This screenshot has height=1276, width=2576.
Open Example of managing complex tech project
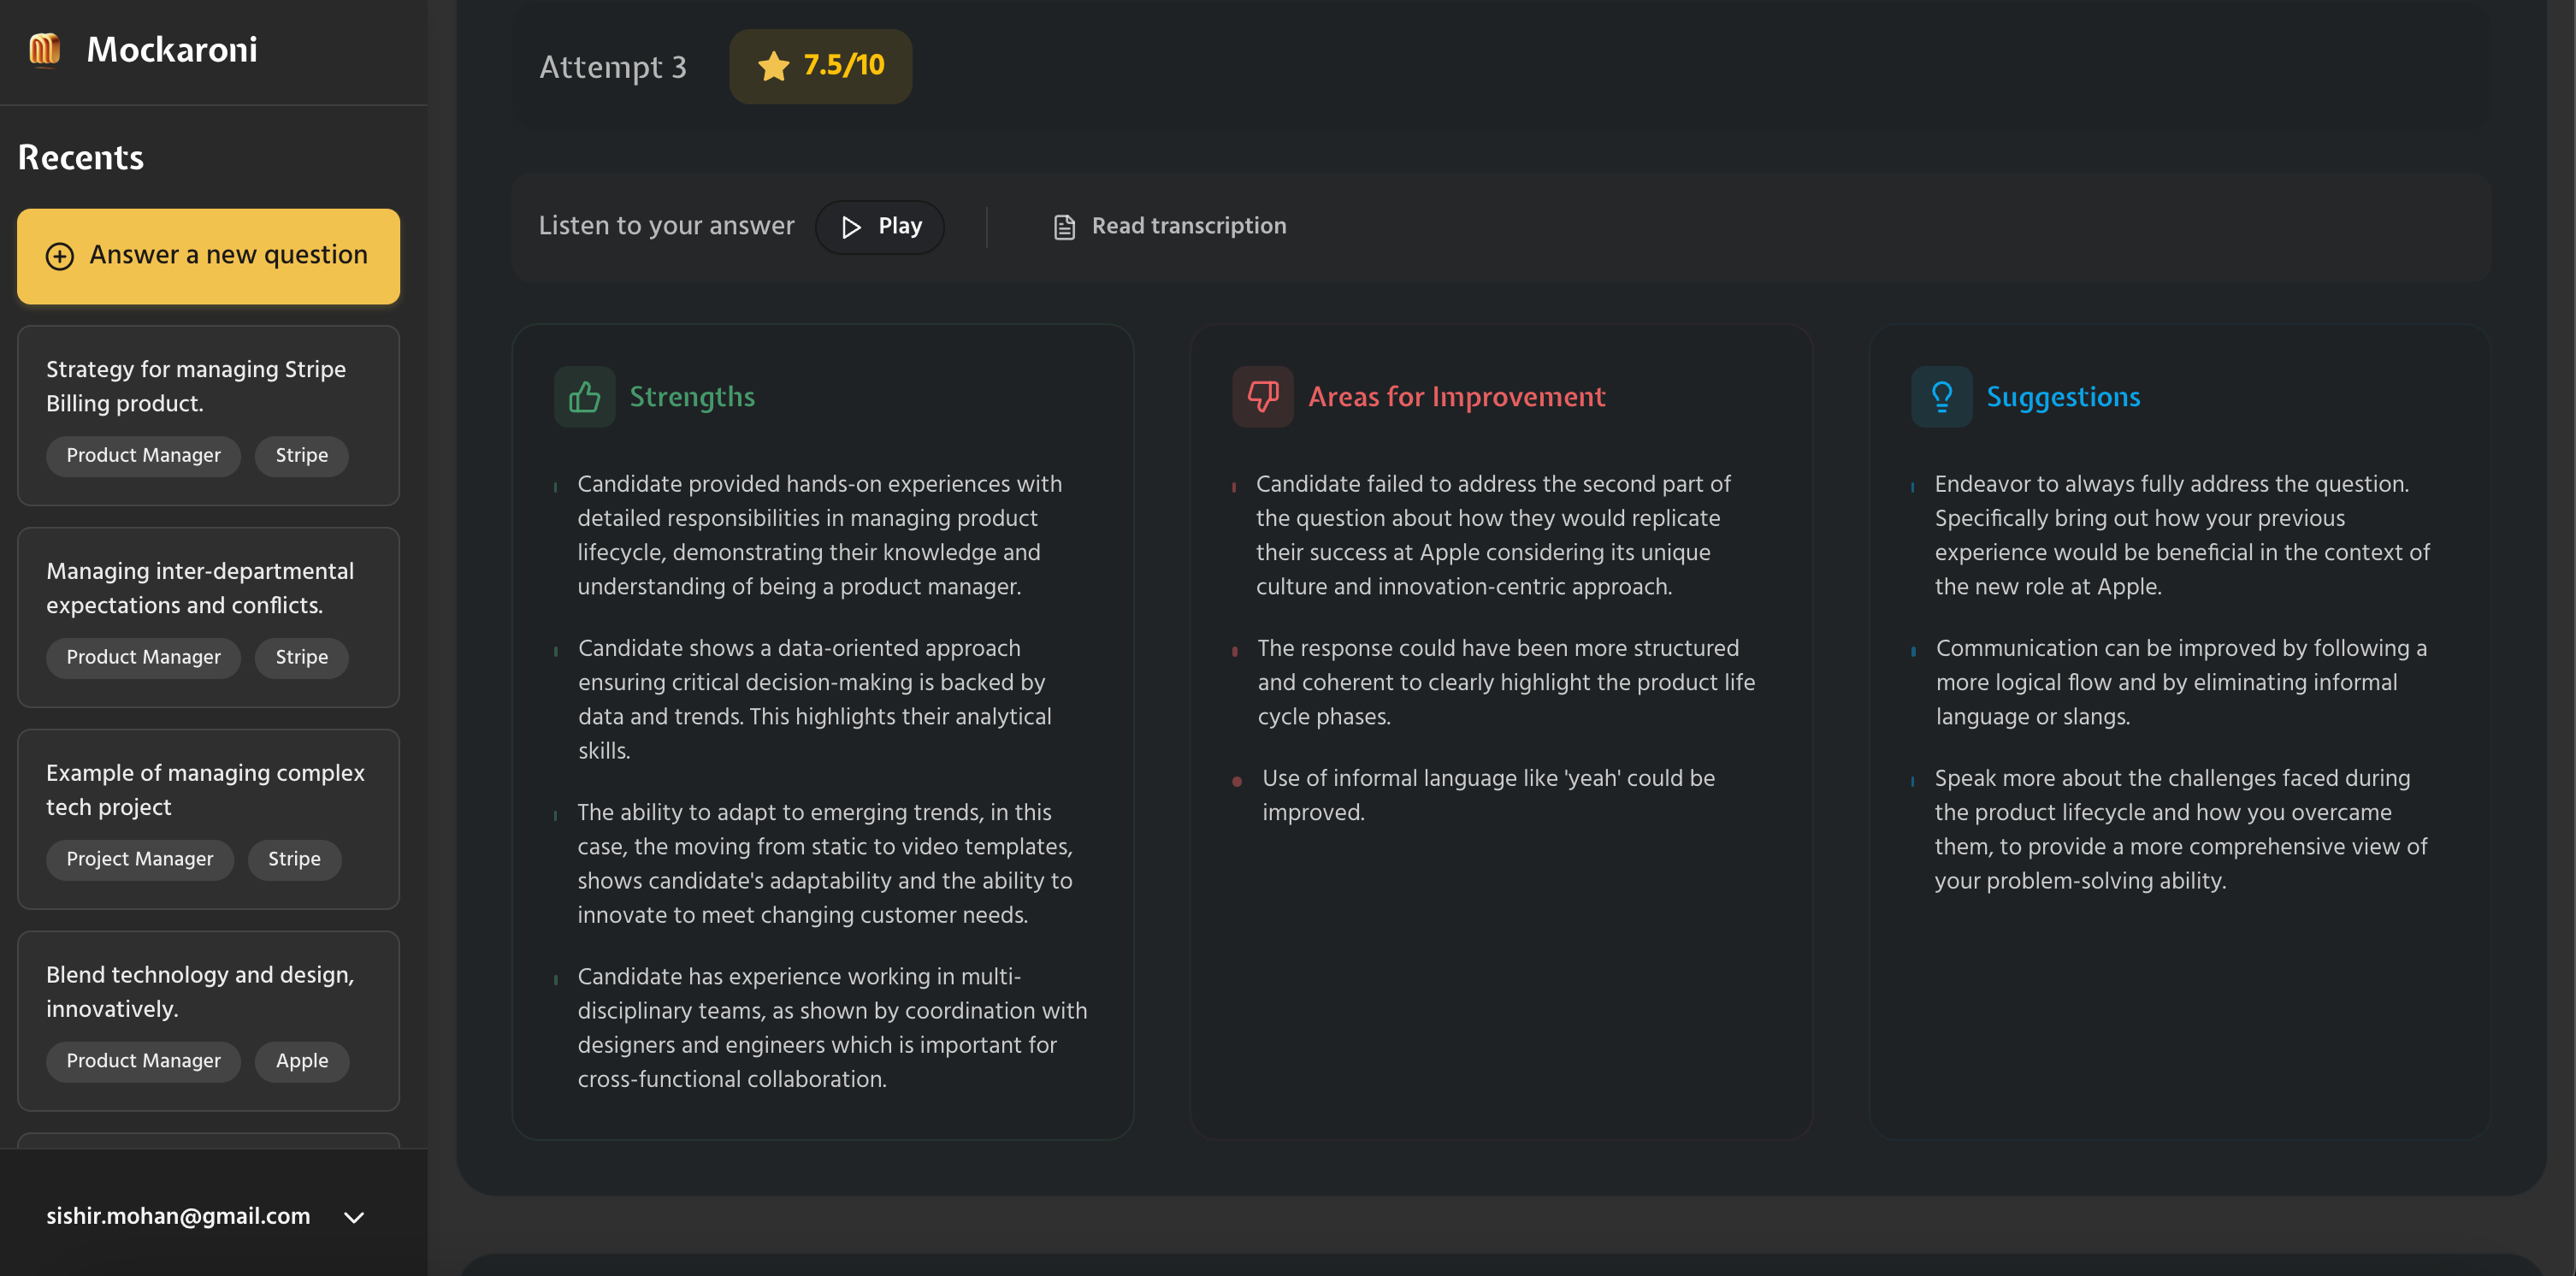pyautogui.click(x=205, y=789)
